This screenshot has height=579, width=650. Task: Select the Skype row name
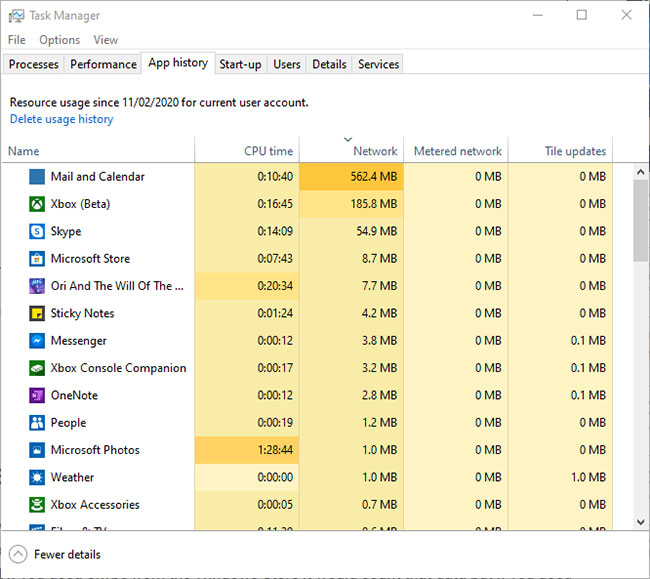pos(66,231)
